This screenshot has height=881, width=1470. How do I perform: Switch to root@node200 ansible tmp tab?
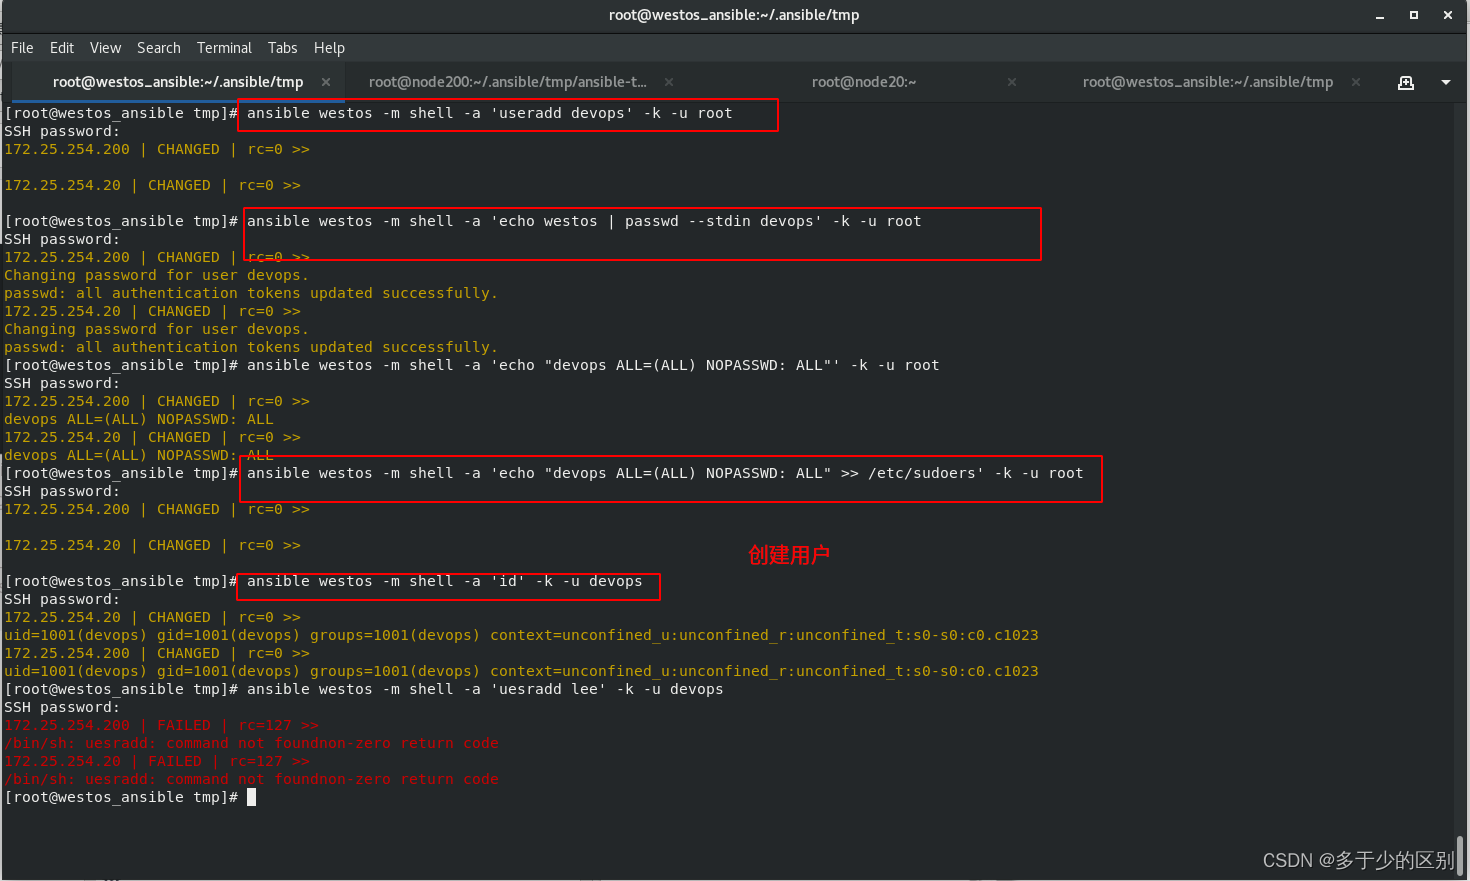507,82
